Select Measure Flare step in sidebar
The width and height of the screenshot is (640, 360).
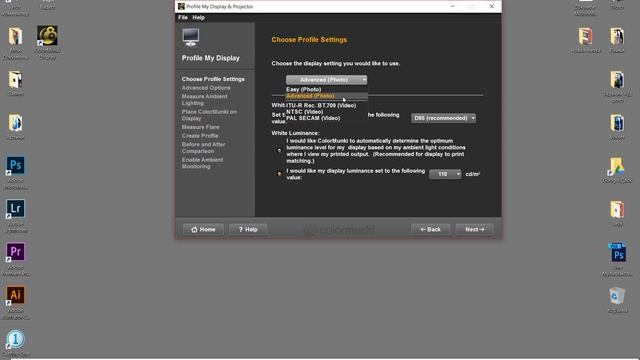tap(200, 127)
